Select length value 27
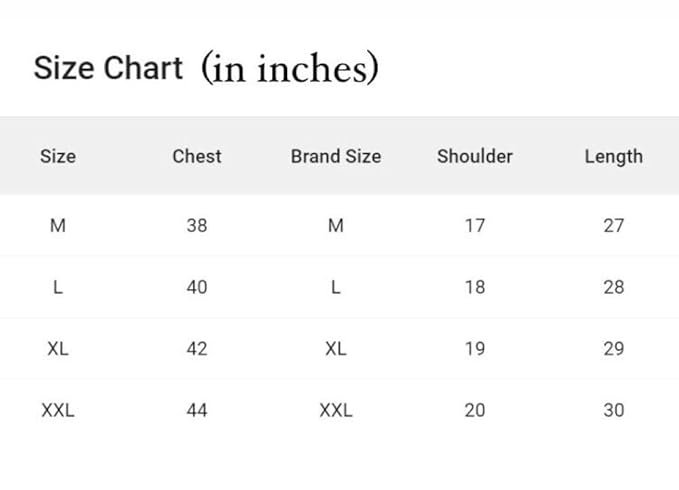Viewport: 679px width, 490px height. click(x=614, y=225)
